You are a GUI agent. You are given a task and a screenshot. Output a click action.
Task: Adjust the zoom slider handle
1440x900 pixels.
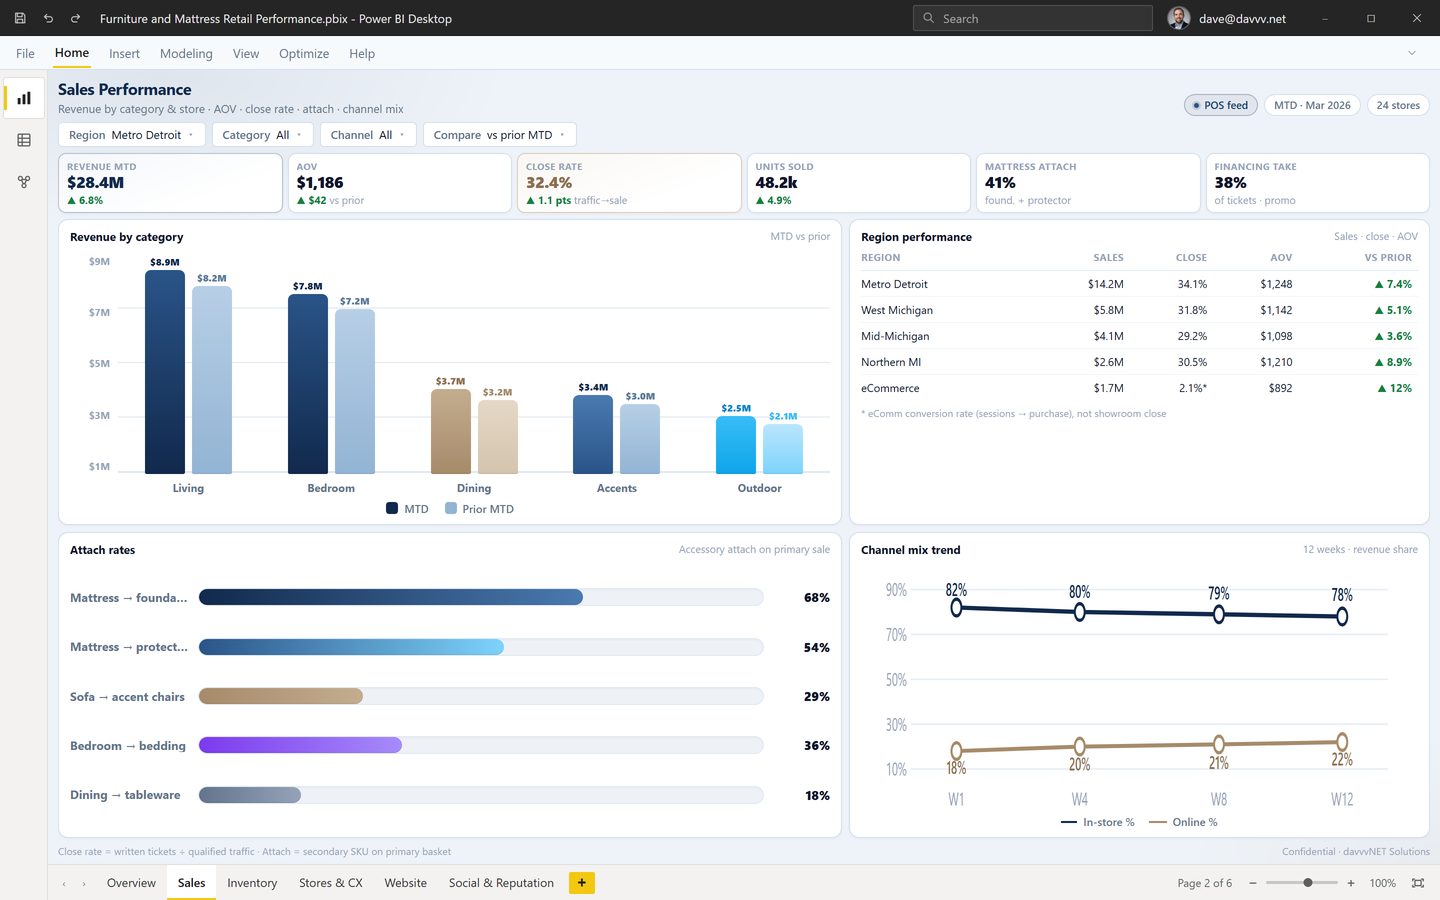click(1308, 883)
